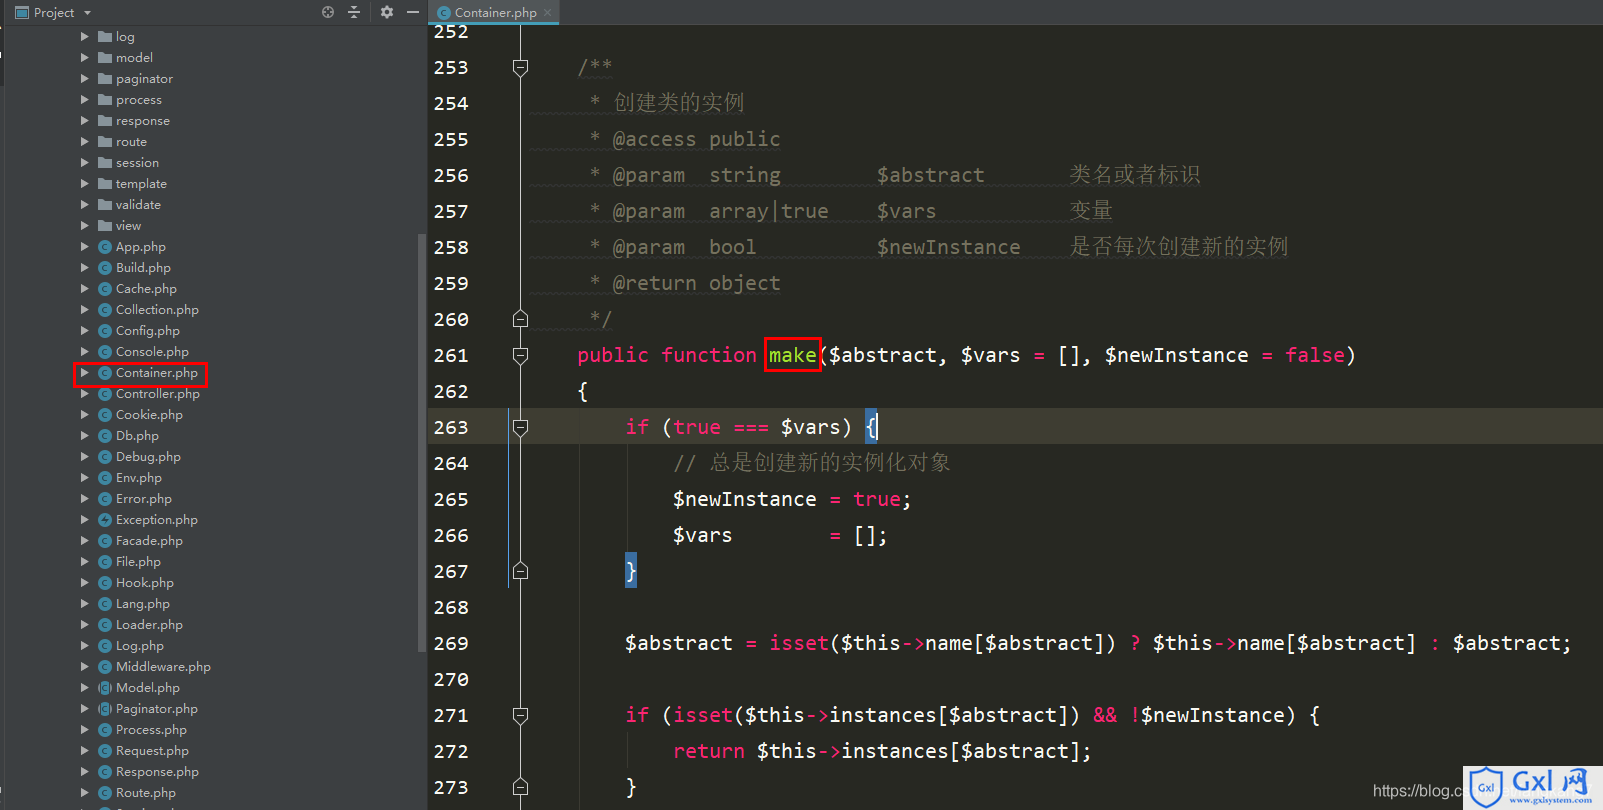Select the Cookie.php file icon
The width and height of the screenshot is (1603, 810).
click(x=105, y=415)
